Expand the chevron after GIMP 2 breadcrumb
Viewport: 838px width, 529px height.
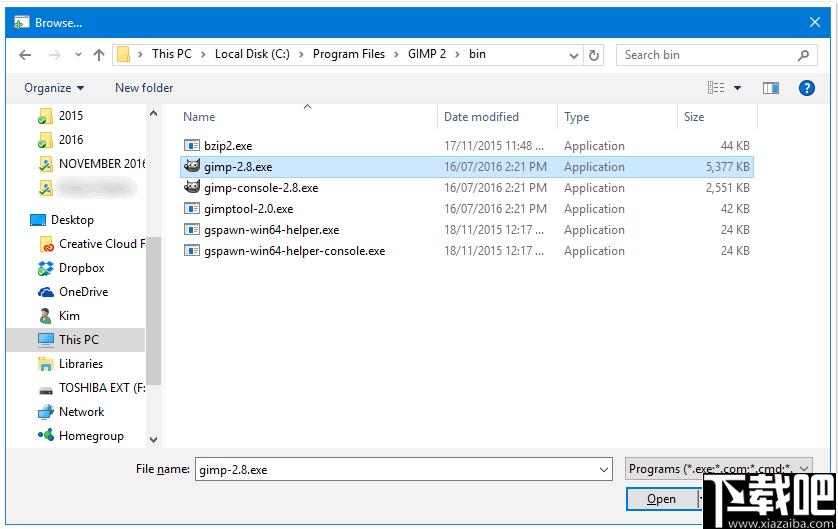coord(457,55)
